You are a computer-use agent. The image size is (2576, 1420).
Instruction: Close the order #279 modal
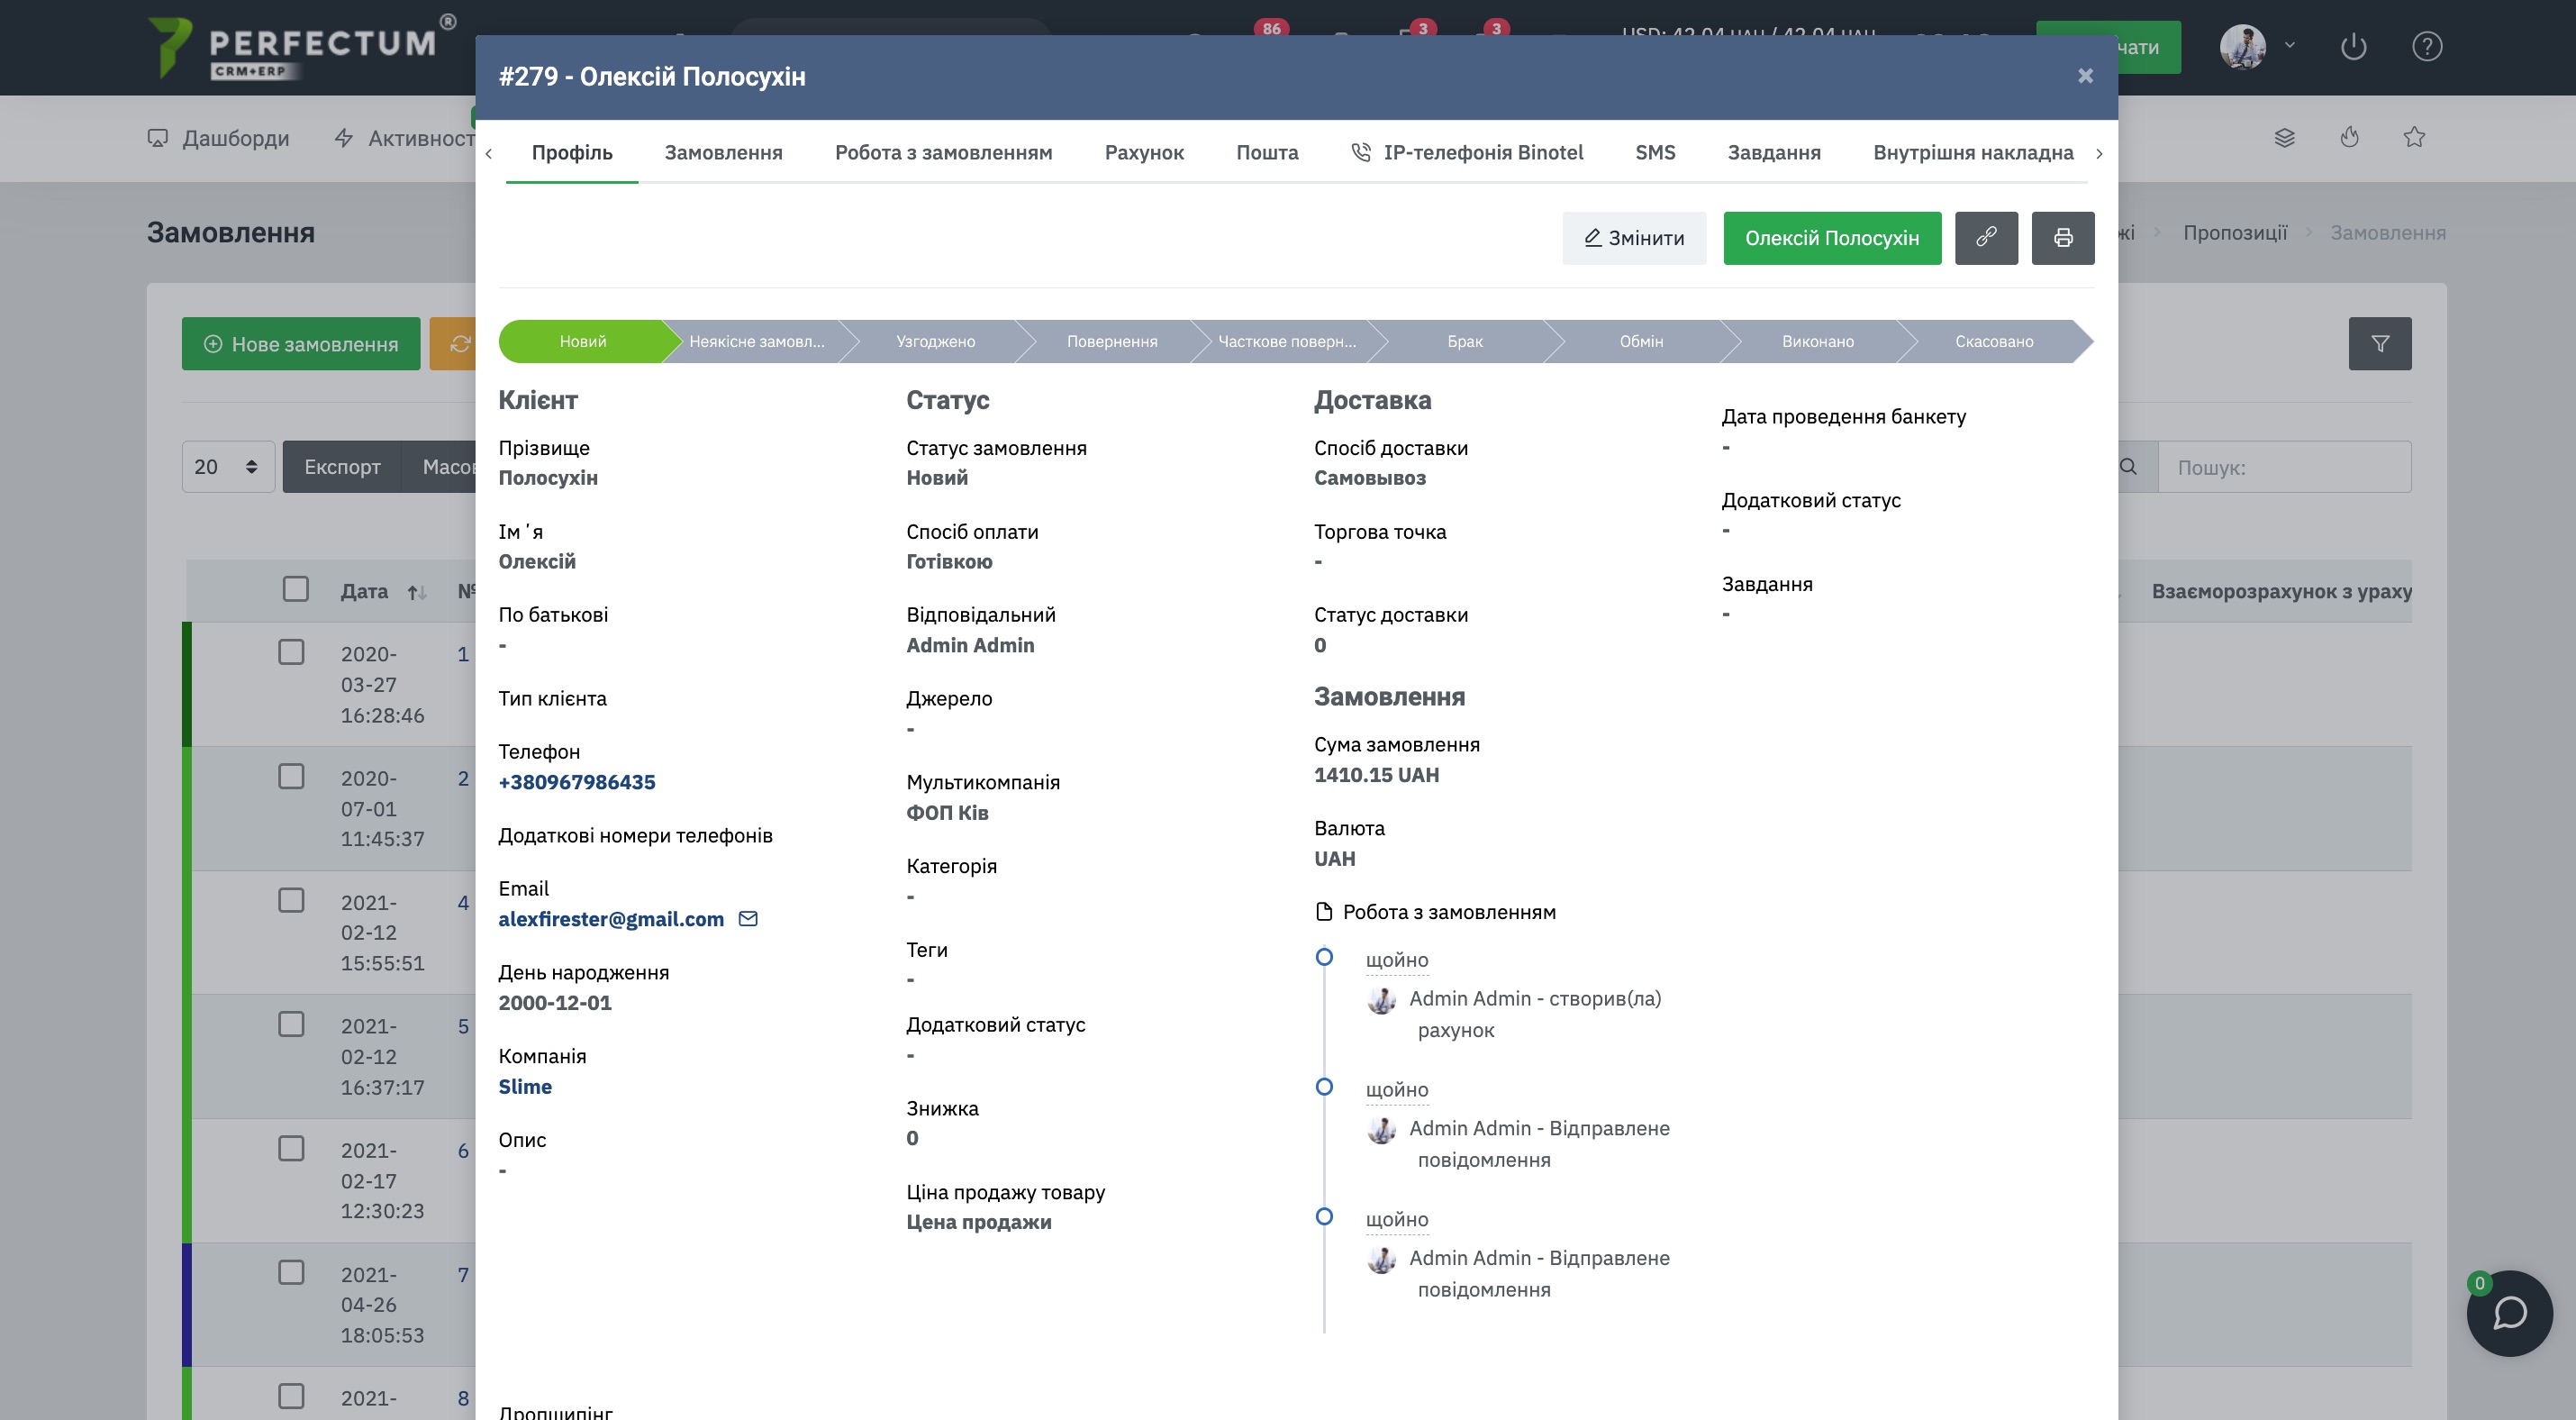2085,76
